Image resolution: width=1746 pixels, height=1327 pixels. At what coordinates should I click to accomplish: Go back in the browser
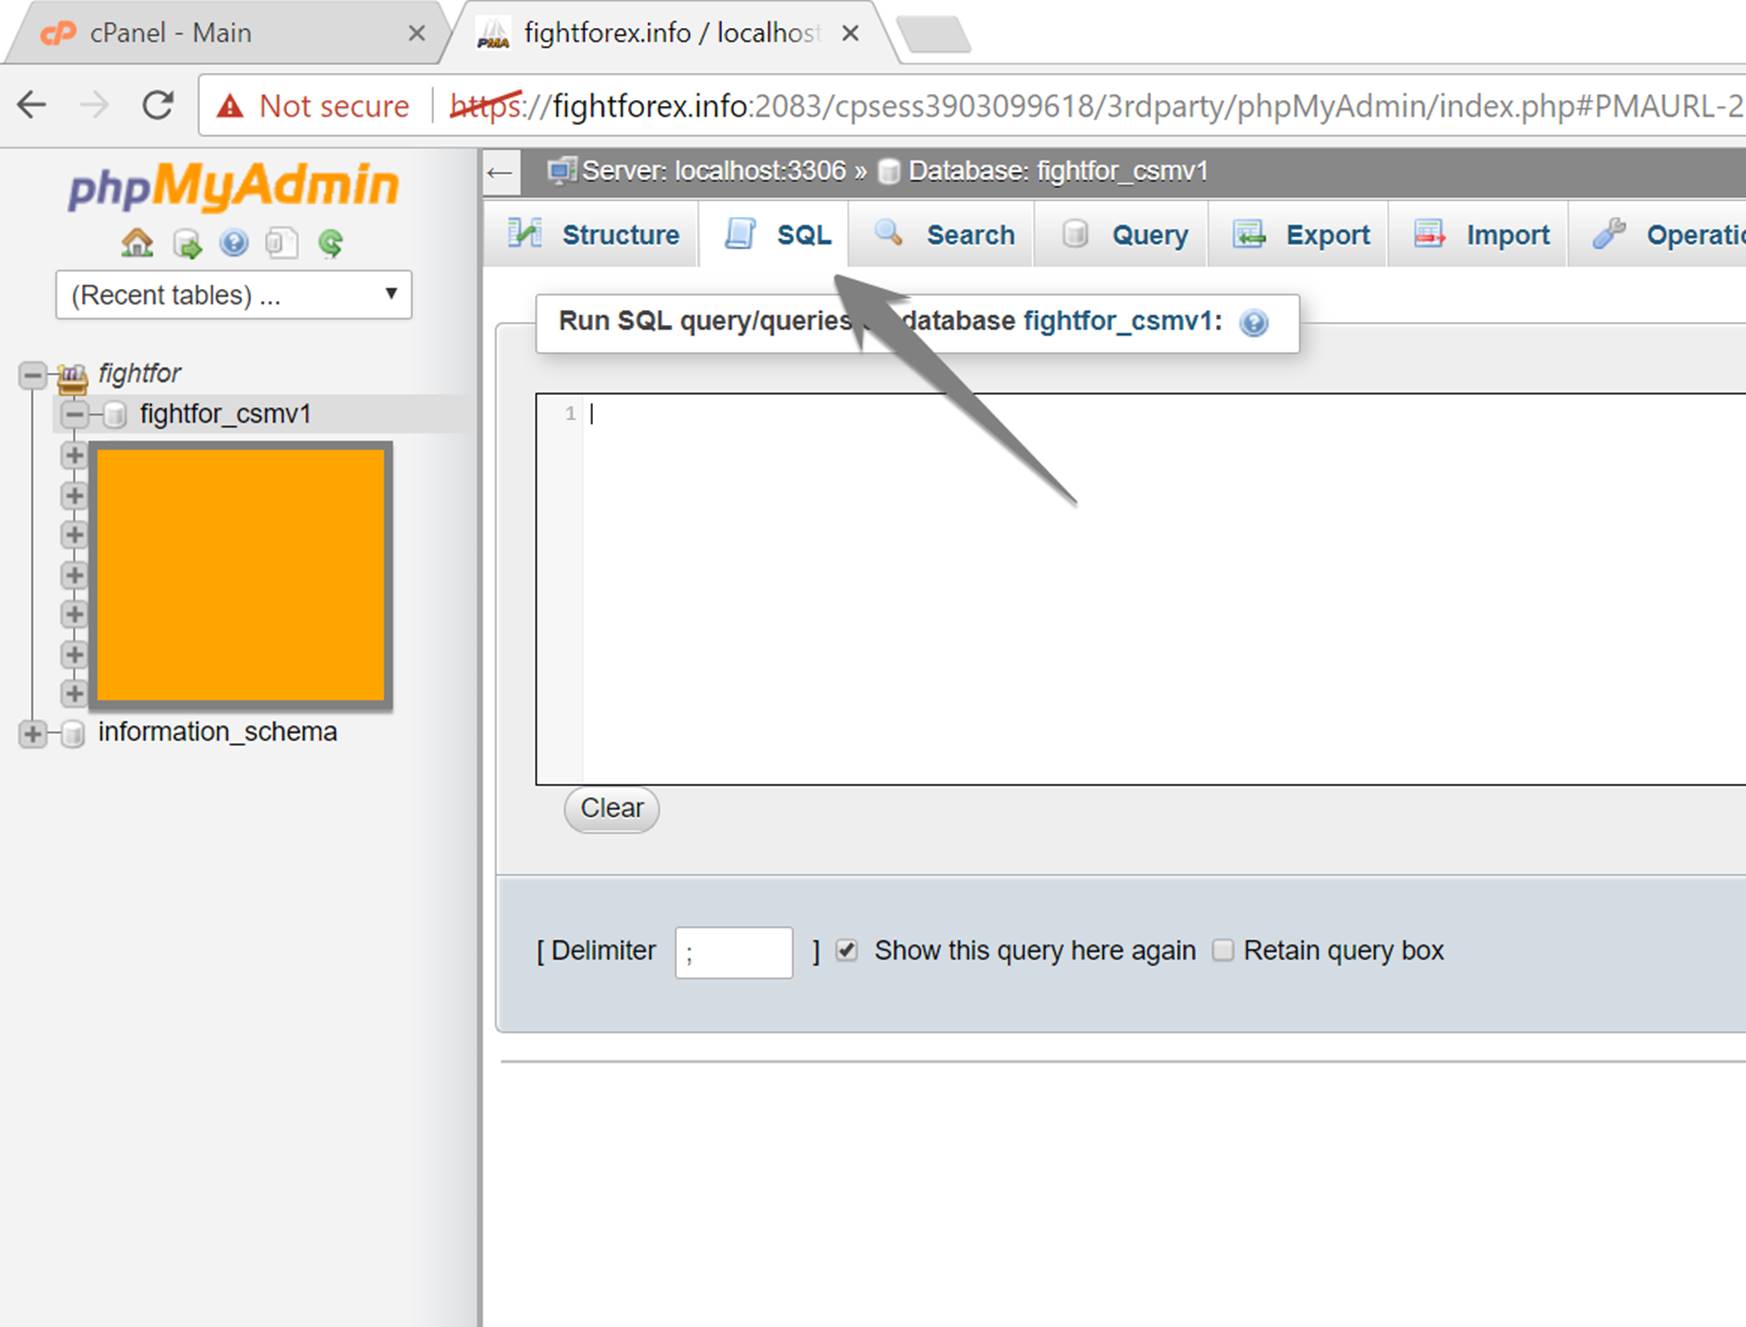tap(32, 105)
